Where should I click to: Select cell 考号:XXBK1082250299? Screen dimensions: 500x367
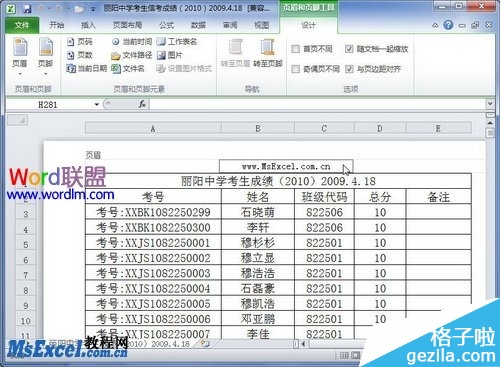click(153, 212)
